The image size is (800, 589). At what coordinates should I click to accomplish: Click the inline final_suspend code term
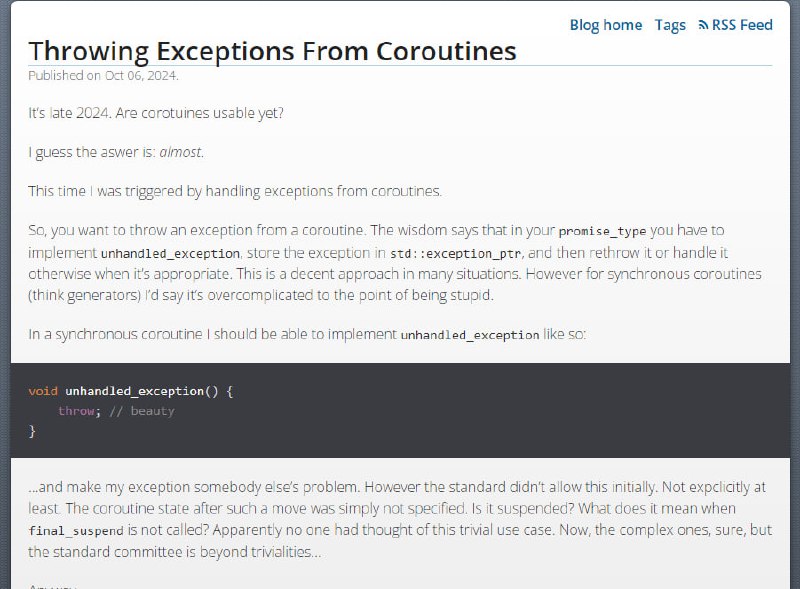[x=76, y=531]
